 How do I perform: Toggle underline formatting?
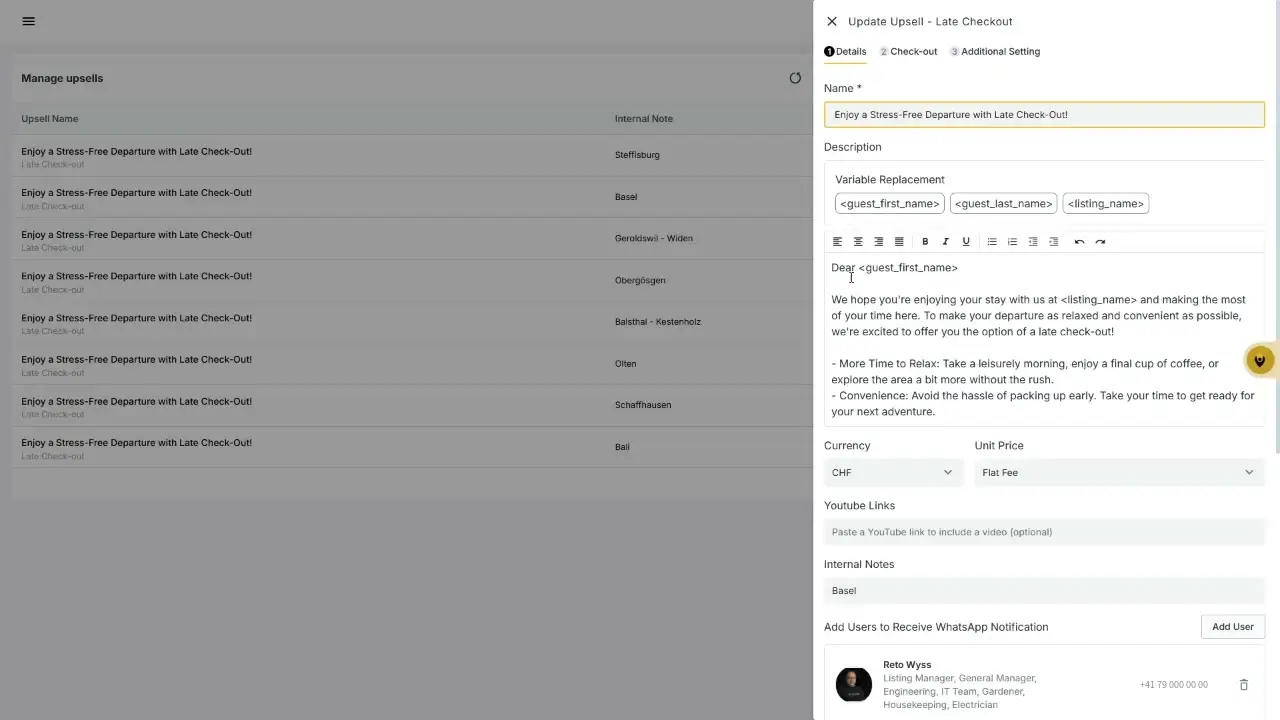coord(966,242)
